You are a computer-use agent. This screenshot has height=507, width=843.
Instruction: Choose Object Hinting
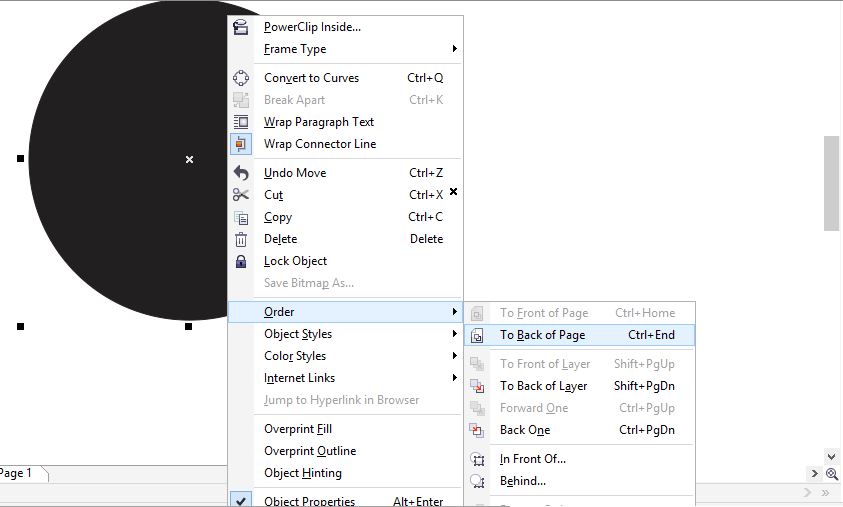[345, 473]
